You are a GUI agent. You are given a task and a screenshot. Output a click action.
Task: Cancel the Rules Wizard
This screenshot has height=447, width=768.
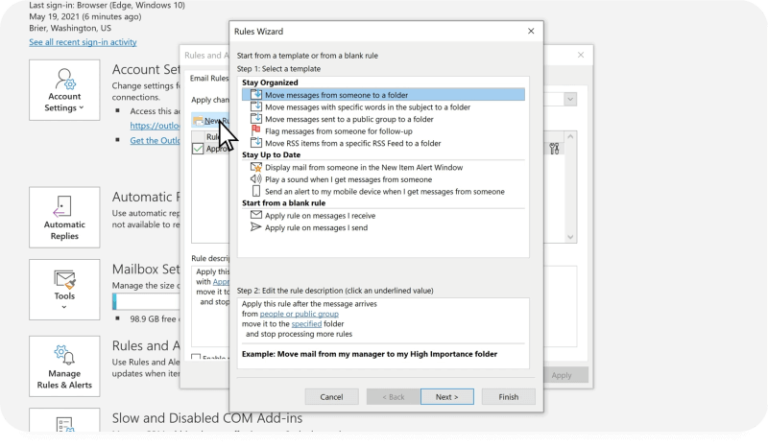[331, 397]
